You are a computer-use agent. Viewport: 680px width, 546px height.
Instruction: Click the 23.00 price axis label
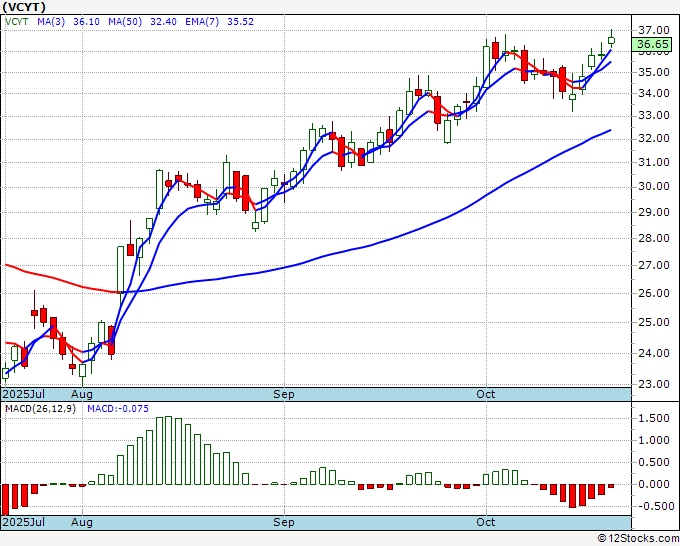coord(654,384)
